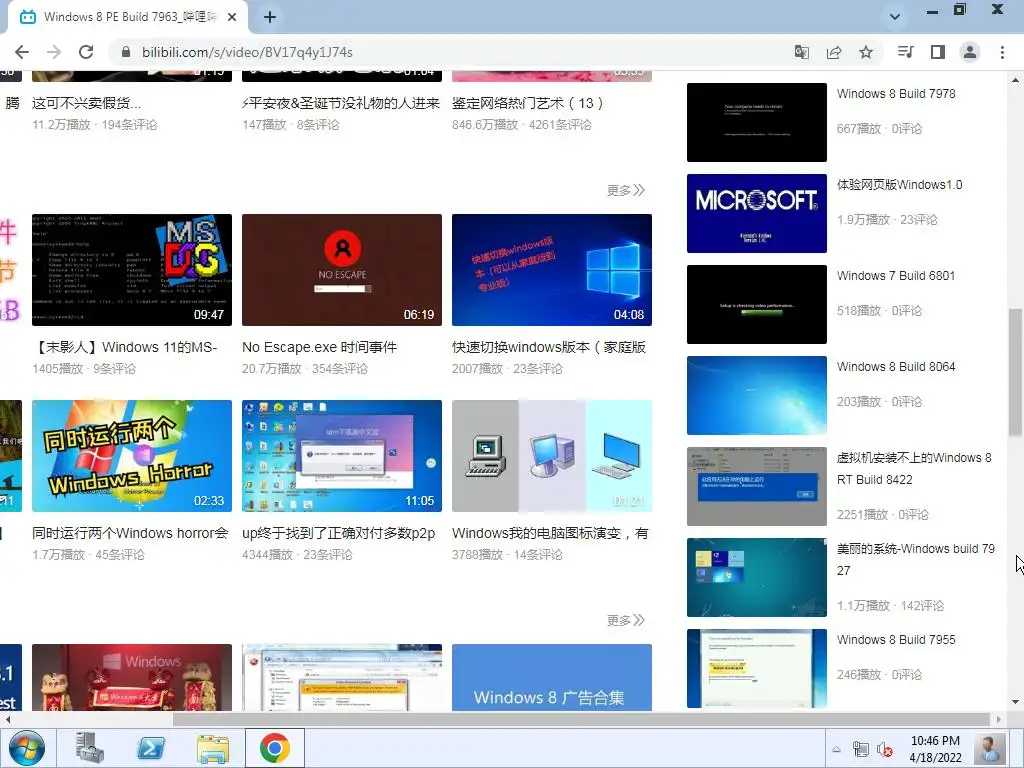Click the vertical scrollbar up arrow

point(1016,80)
